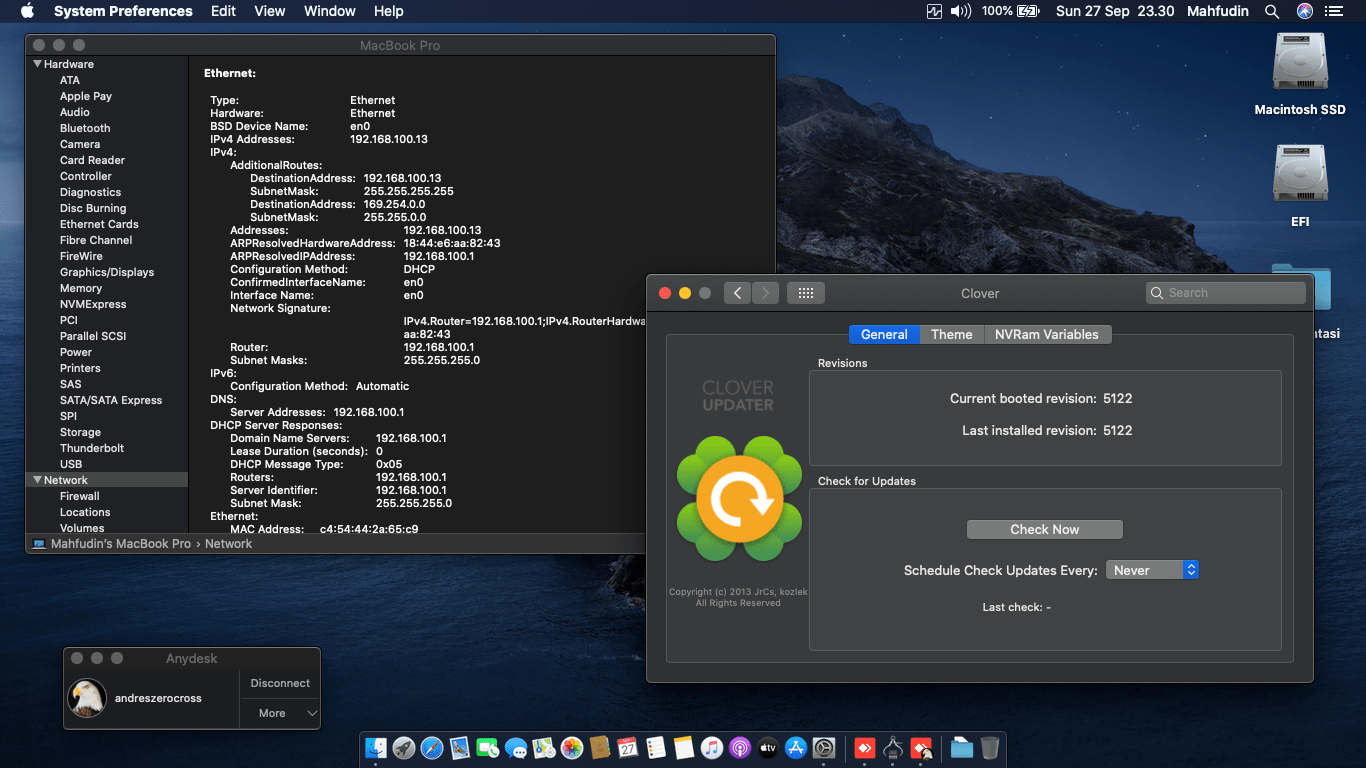Click the volume icon in the menu bar
1366x768 pixels.
click(960, 11)
